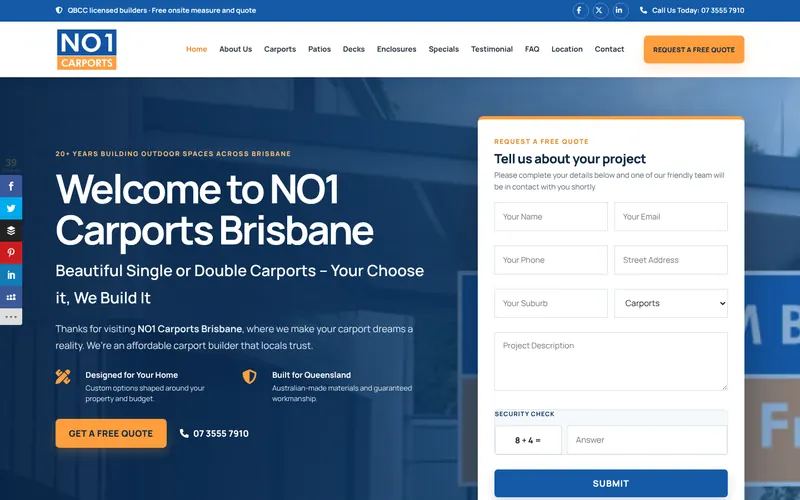Click the Get a Free Quote hero button

(111, 433)
